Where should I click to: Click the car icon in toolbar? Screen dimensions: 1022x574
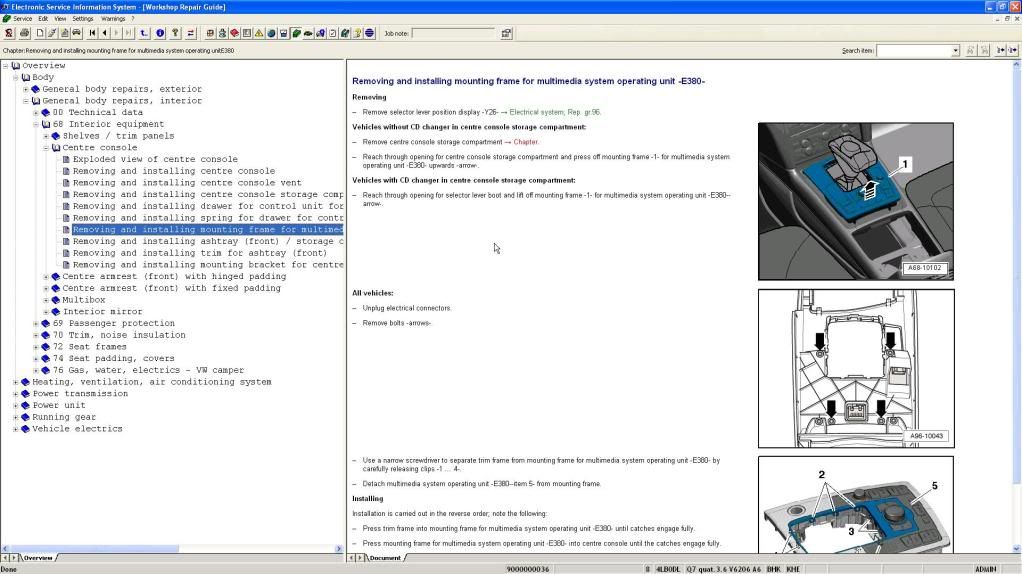point(309,33)
